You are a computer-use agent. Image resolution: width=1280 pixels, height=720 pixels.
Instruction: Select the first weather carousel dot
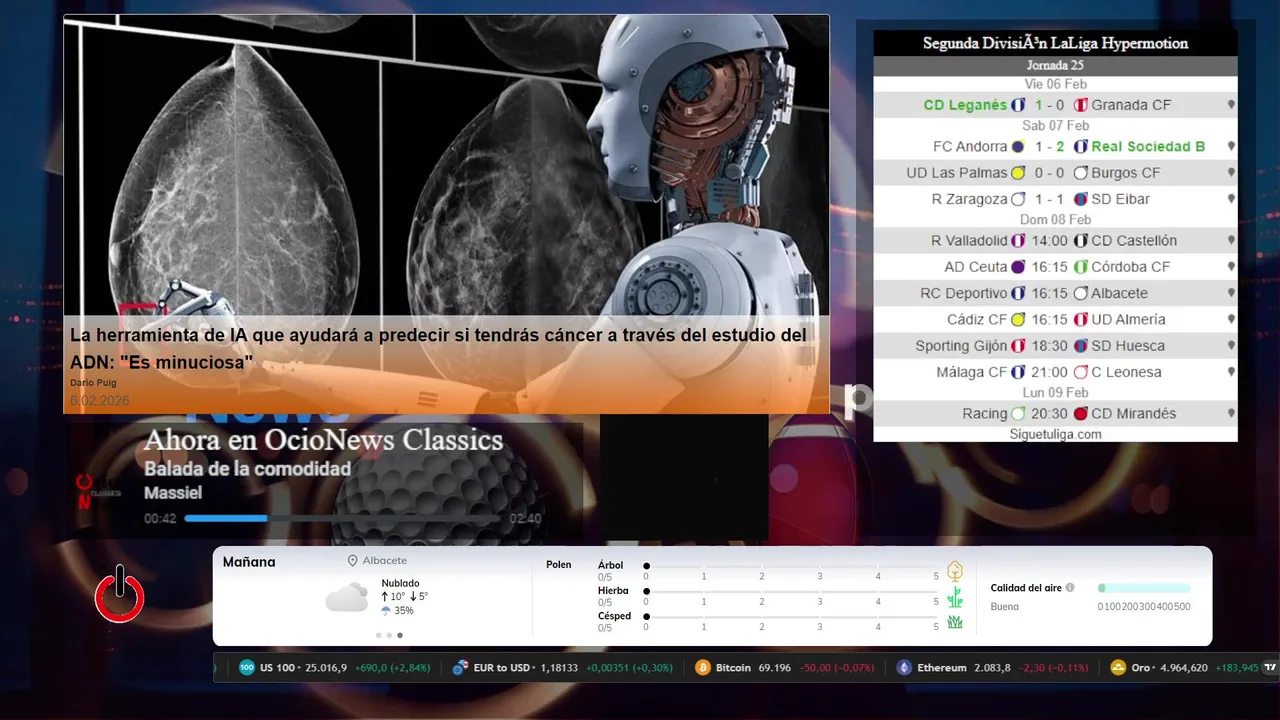(x=378, y=635)
